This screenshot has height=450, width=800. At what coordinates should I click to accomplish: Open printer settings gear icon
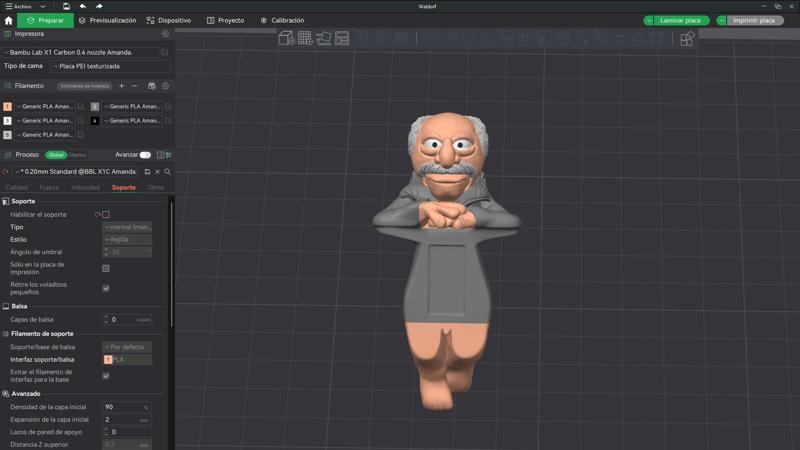[x=165, y=34]
